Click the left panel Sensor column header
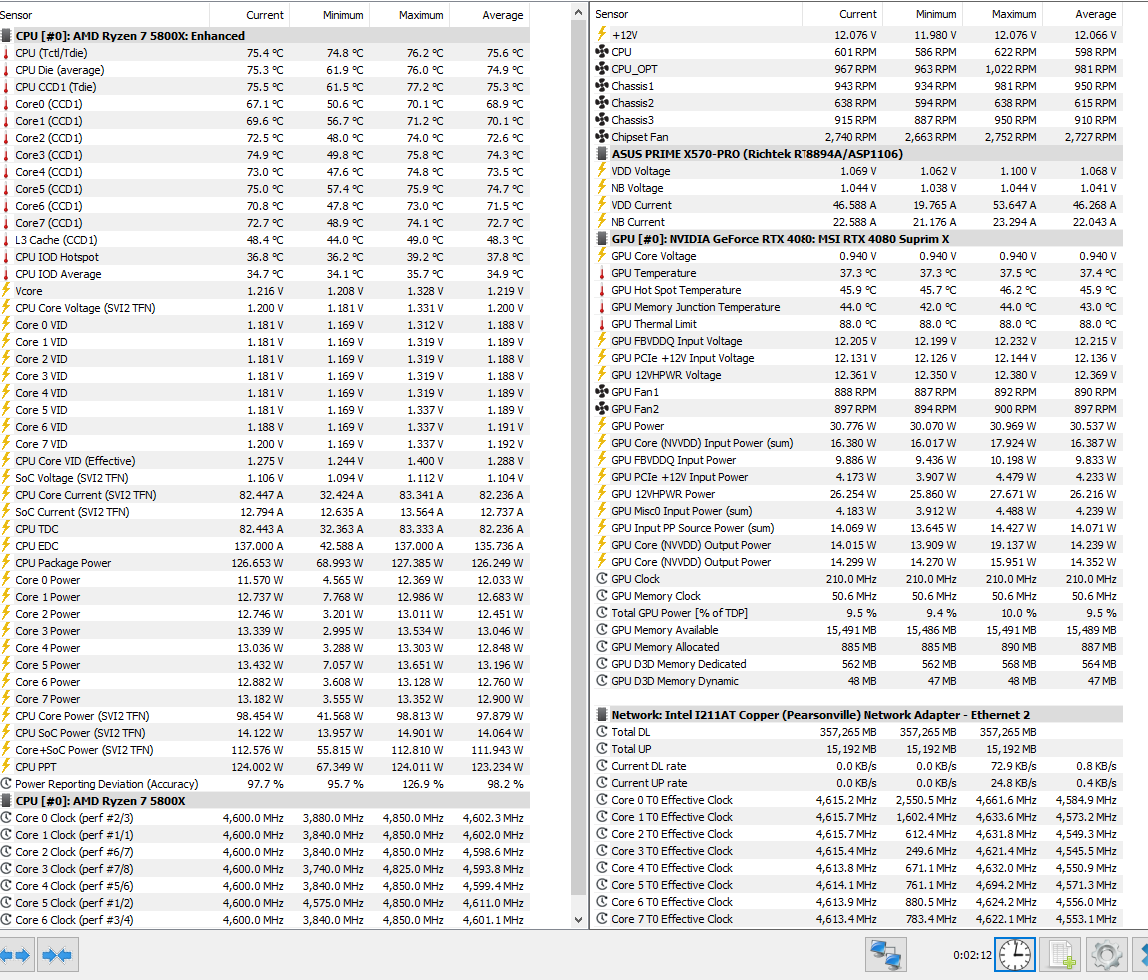The height and width of the screenshot is (980, 1148). 105,15
